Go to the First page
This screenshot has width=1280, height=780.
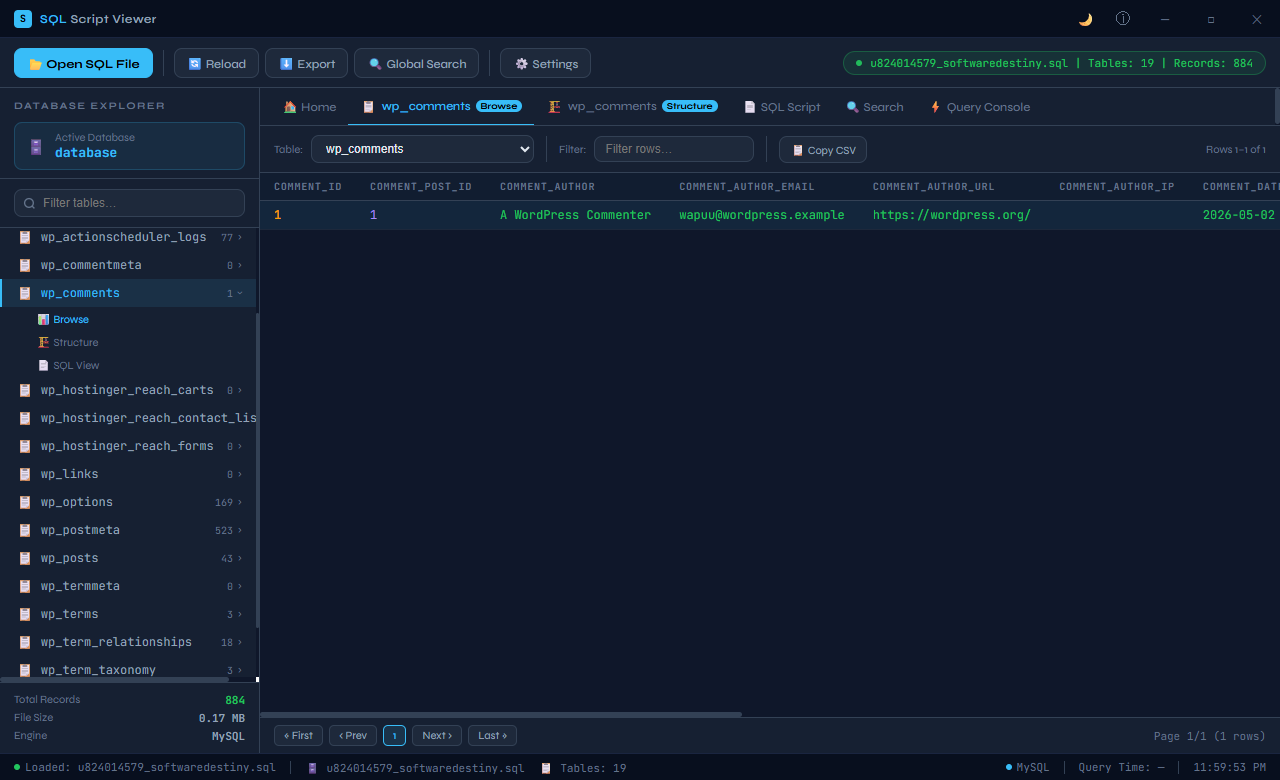point(298,736)
